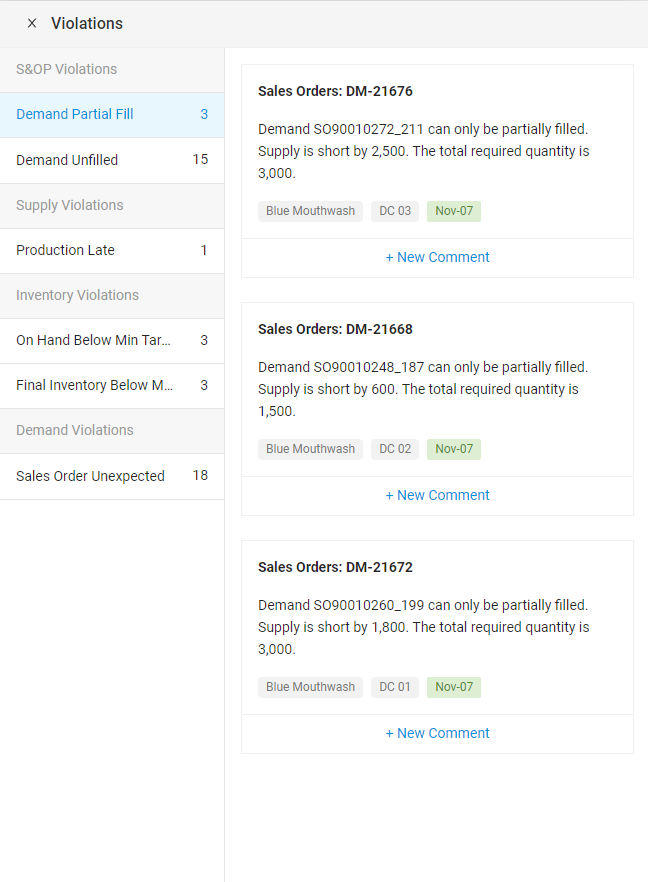
Task: Click the DC 02 location tag
Action: coord(395,449)
